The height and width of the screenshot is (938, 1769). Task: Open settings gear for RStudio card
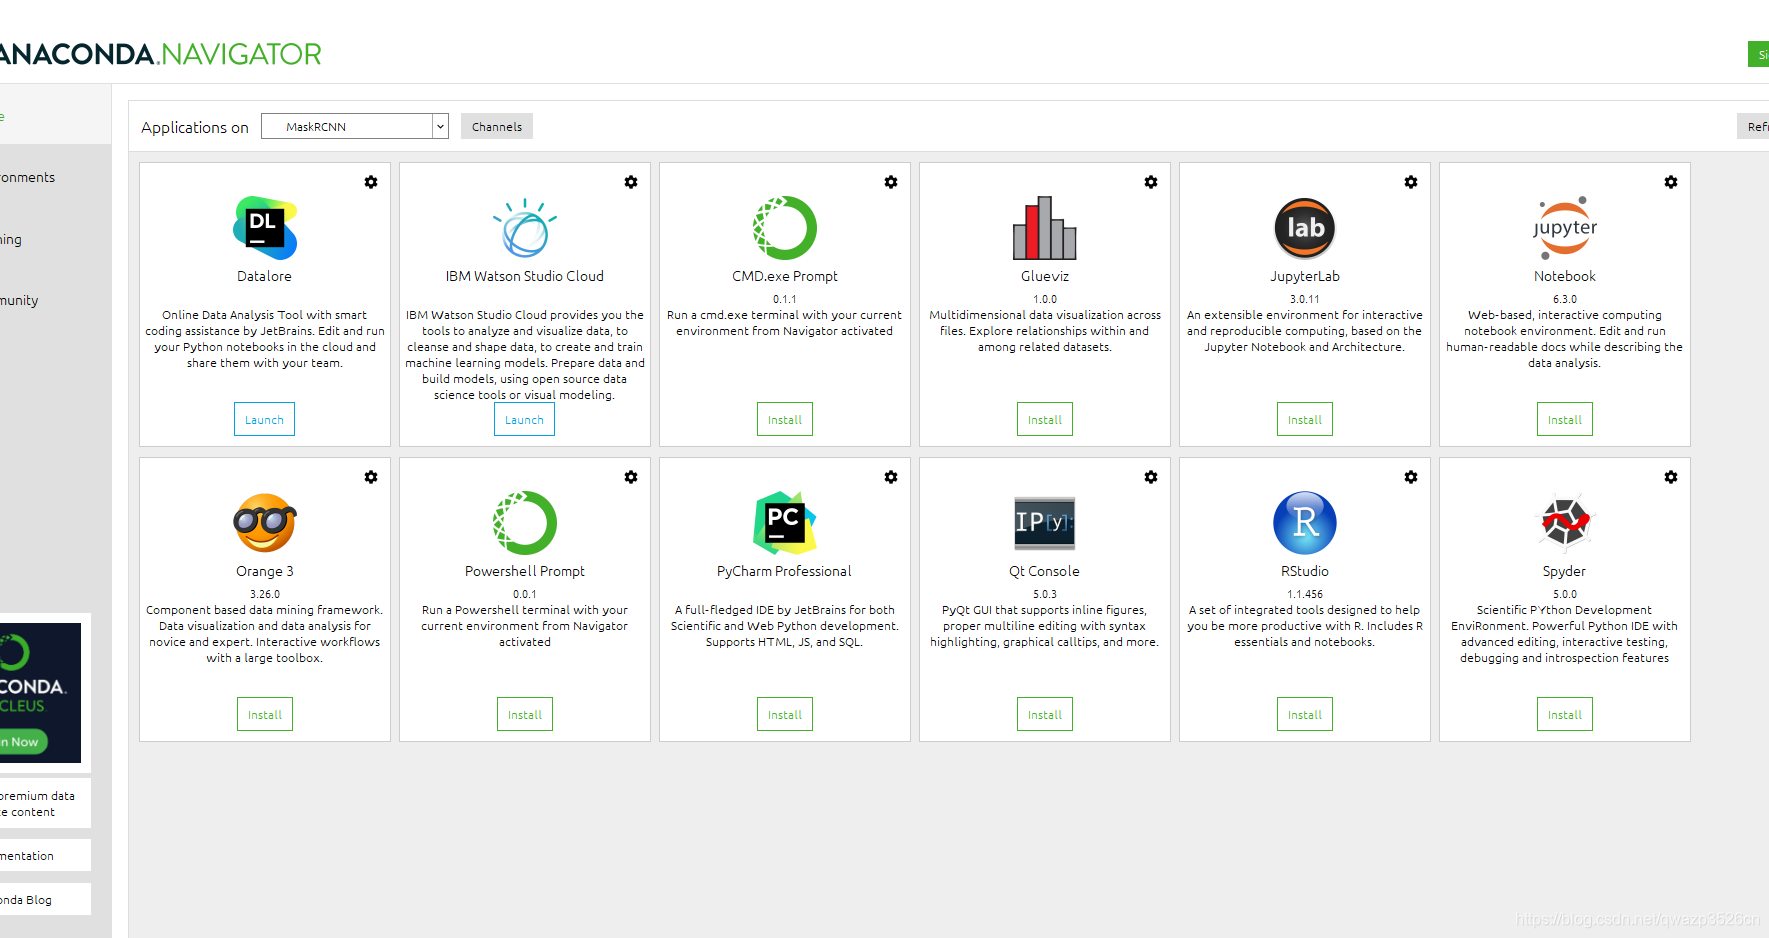(1411, 477)
